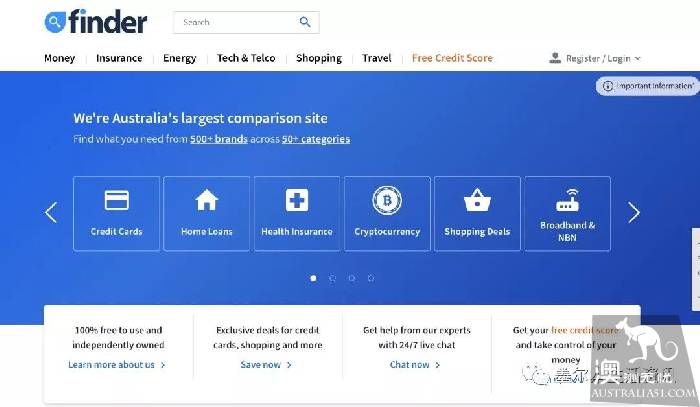
Task: Click the Shopping Deals label text
Action: point(477,232)
